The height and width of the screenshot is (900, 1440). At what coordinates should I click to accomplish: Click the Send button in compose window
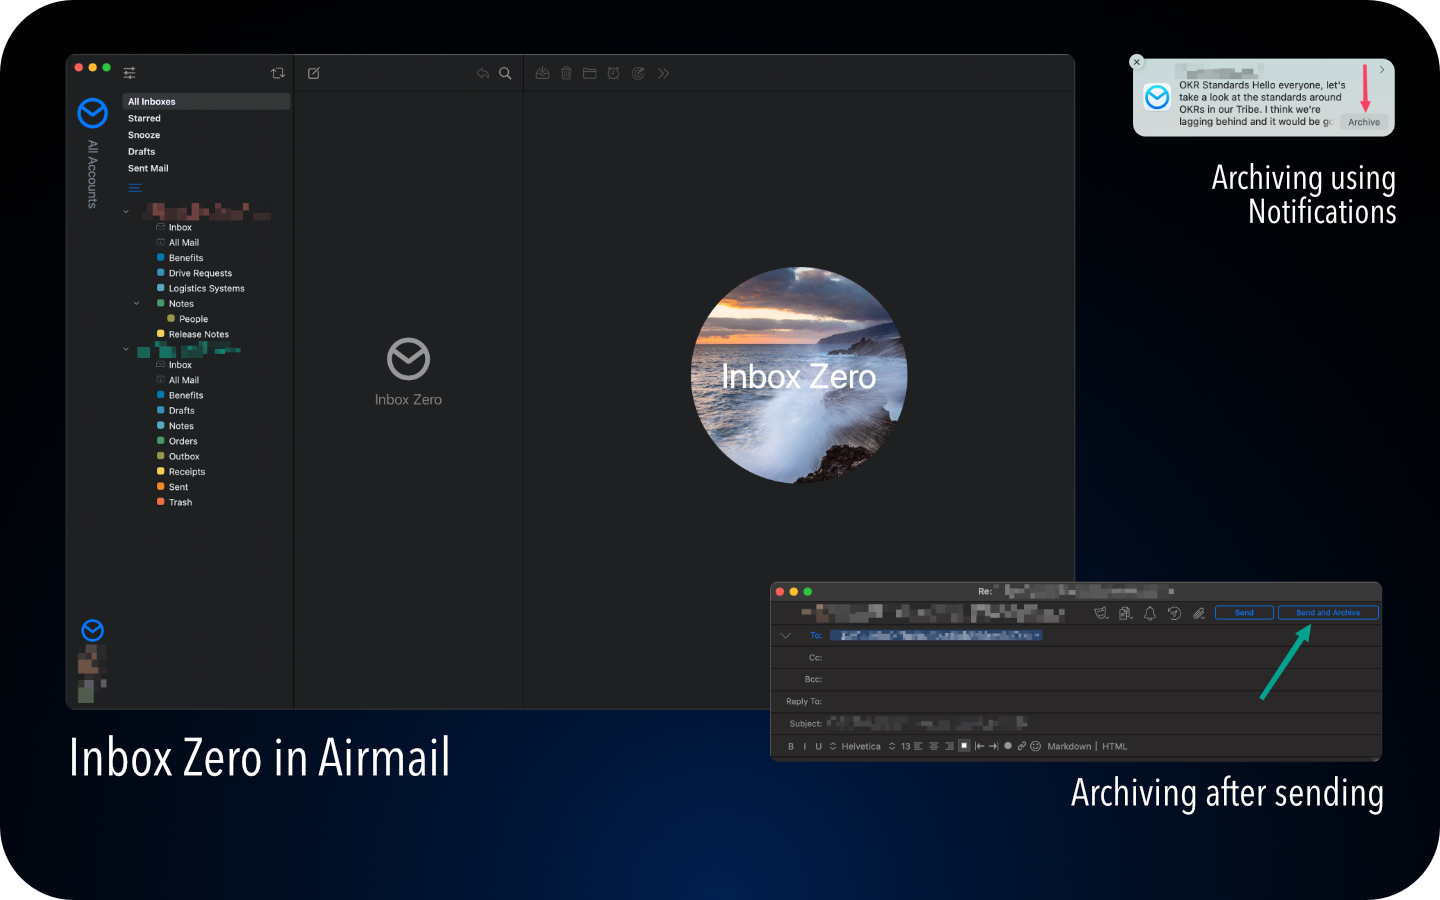click(1244, 613)
